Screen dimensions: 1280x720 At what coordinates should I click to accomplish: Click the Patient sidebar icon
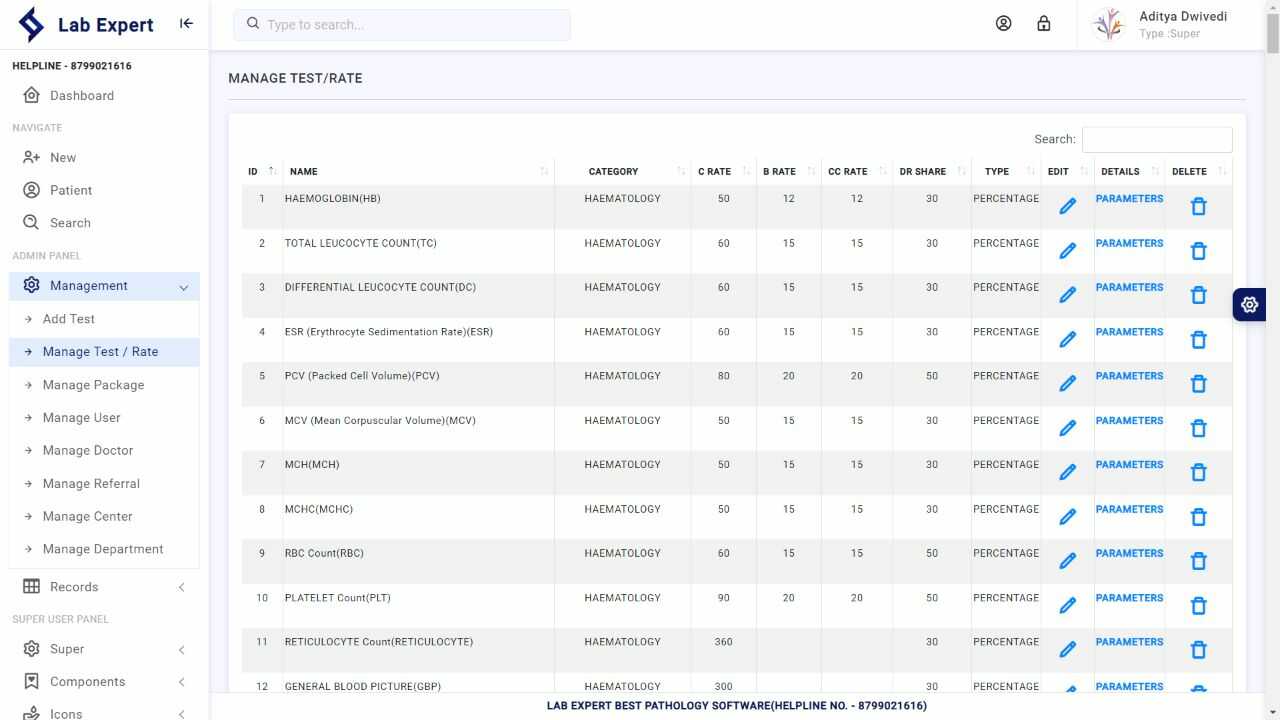[x=33, y=190]
